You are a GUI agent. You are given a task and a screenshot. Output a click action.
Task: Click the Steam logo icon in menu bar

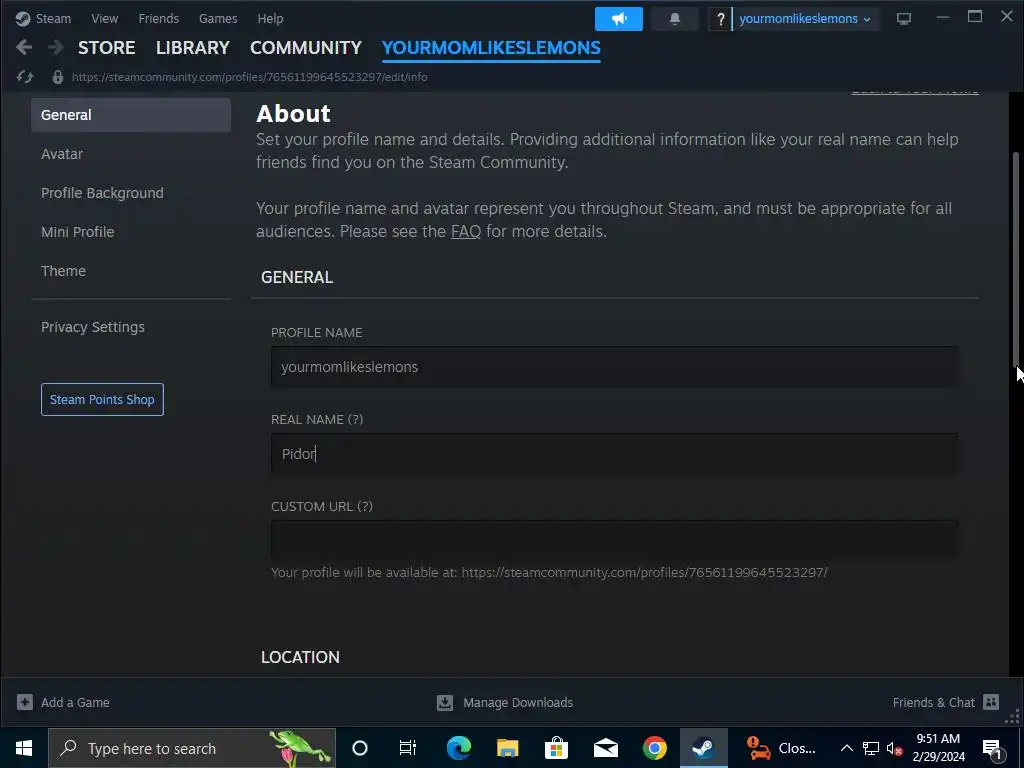(23, 18)
